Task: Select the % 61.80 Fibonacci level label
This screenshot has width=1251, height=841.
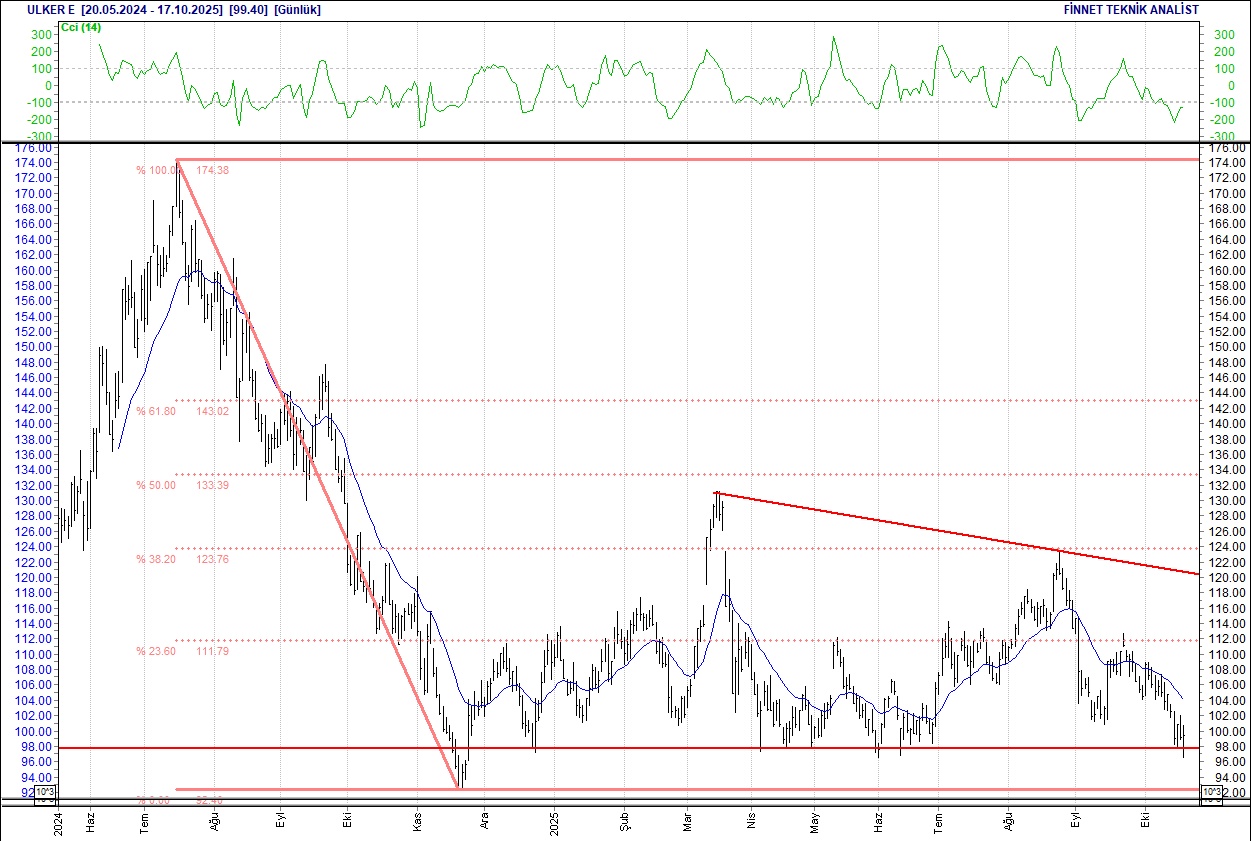Action: click(x=156, y=411)
